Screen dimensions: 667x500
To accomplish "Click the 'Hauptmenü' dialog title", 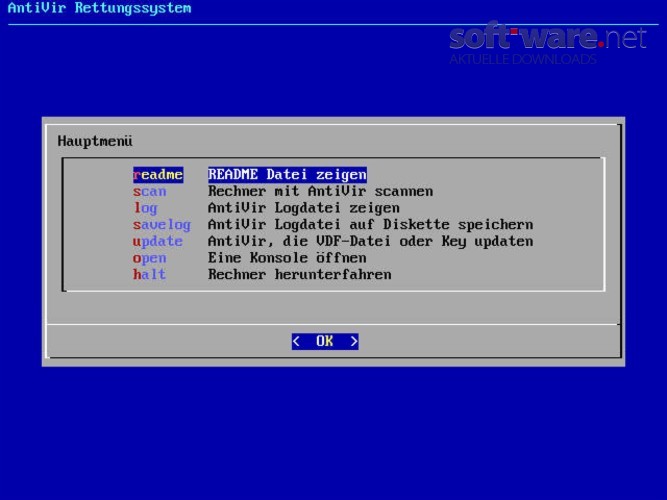I will tap(95, 141).
